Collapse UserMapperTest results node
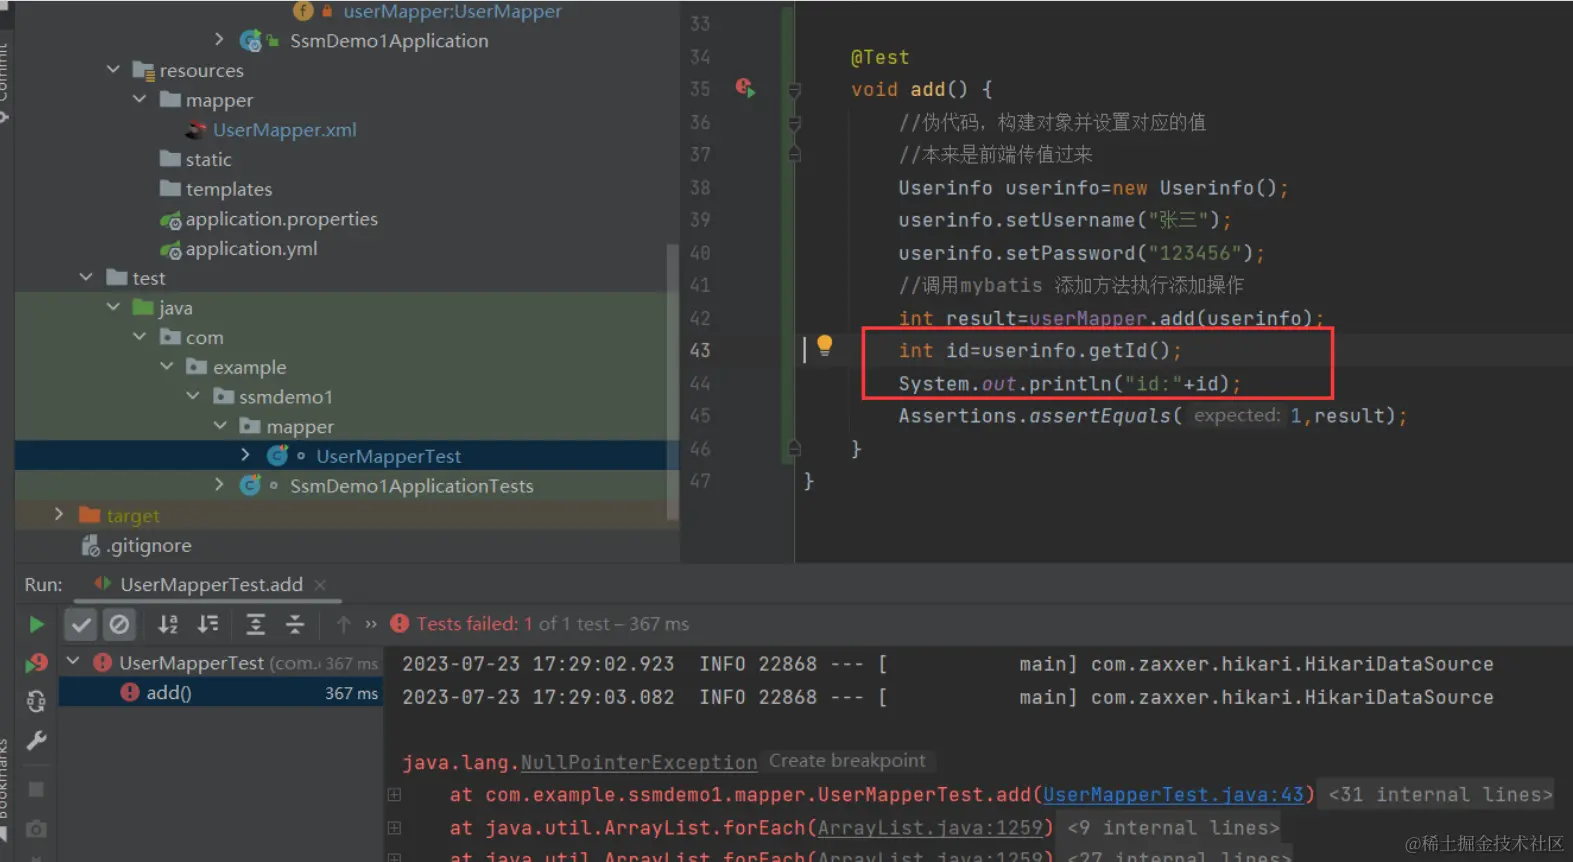Image resolution: width=1573 pixels, height=862 pixels. pos(73,662)
